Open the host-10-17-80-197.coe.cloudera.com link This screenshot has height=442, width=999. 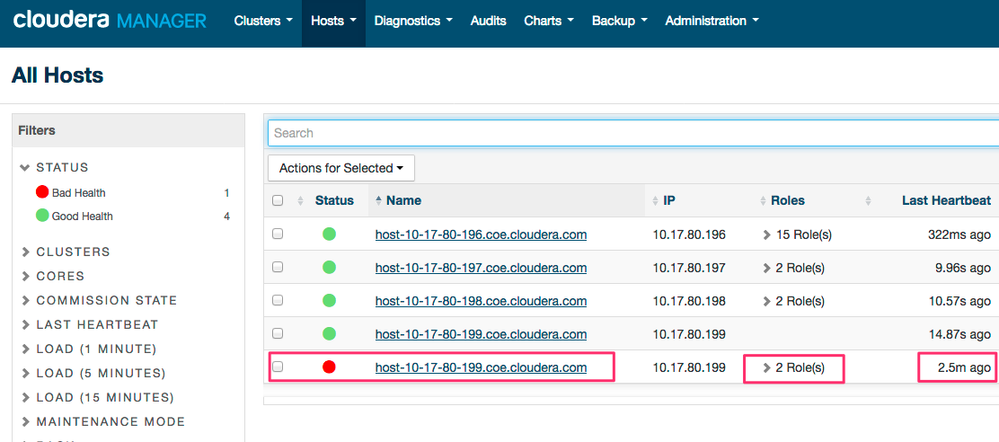point(480,268)
